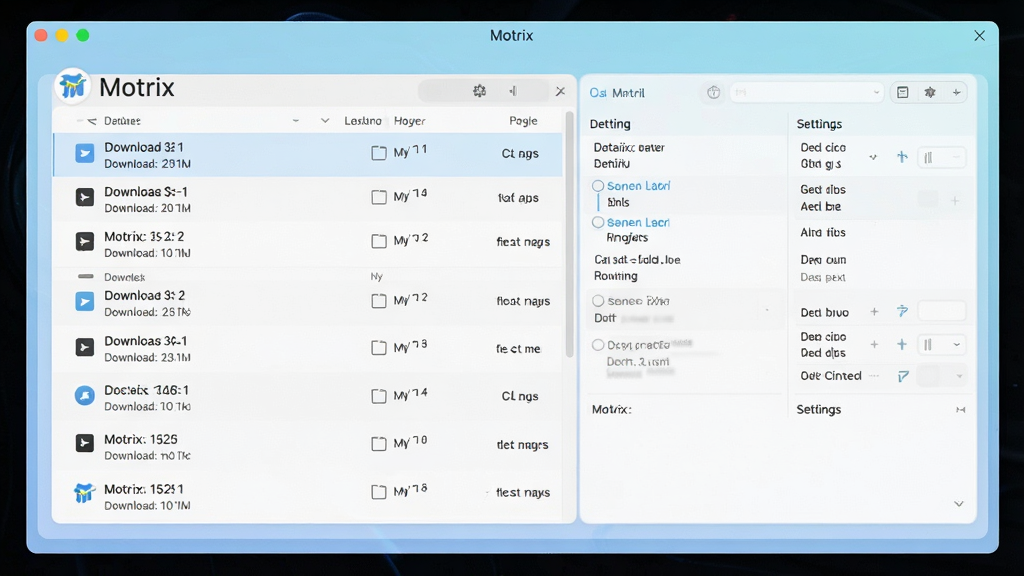The height and width of the screenshot is (576, 1024).
Task: Sort by the Pagle column header
Action: pos(523,121)
